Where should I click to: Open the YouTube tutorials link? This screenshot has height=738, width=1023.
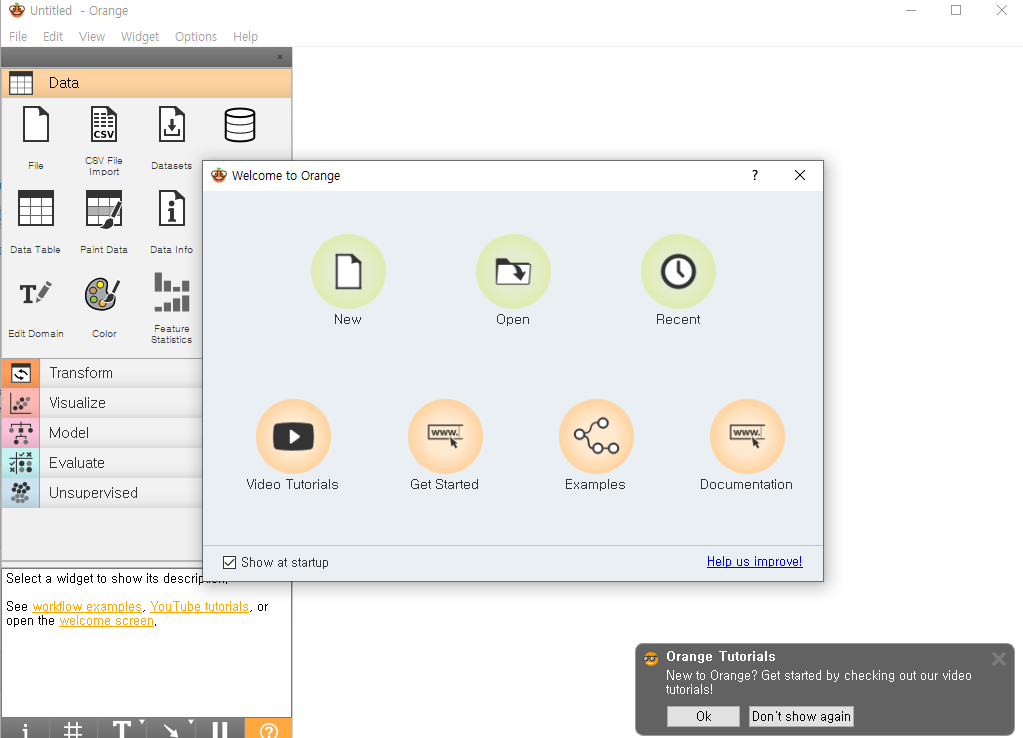coord(200,606)
